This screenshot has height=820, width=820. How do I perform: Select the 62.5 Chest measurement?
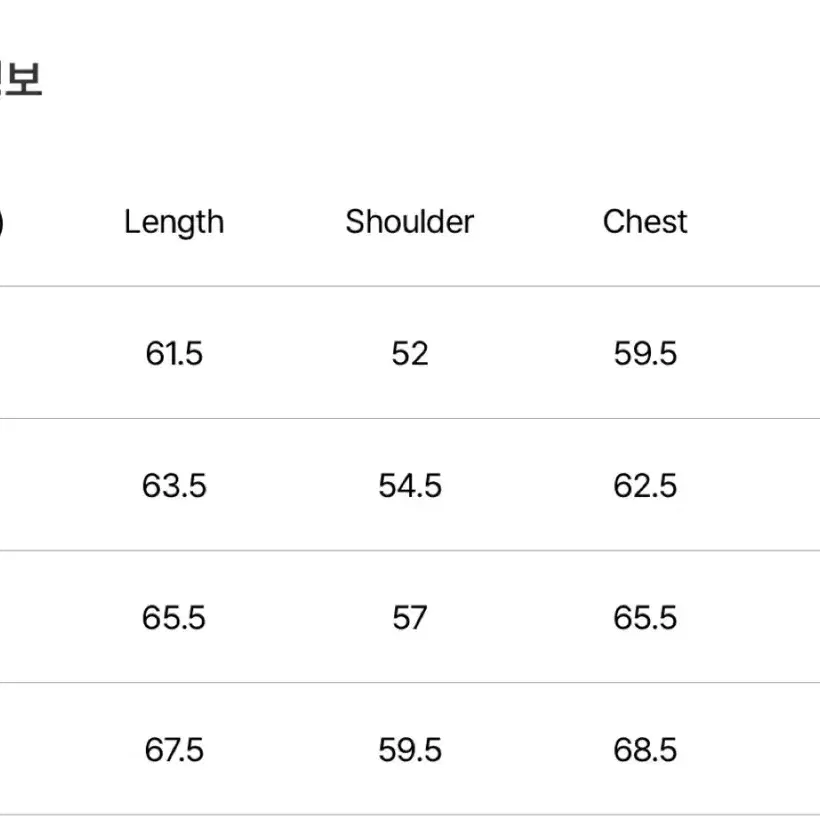click(645, 486)
